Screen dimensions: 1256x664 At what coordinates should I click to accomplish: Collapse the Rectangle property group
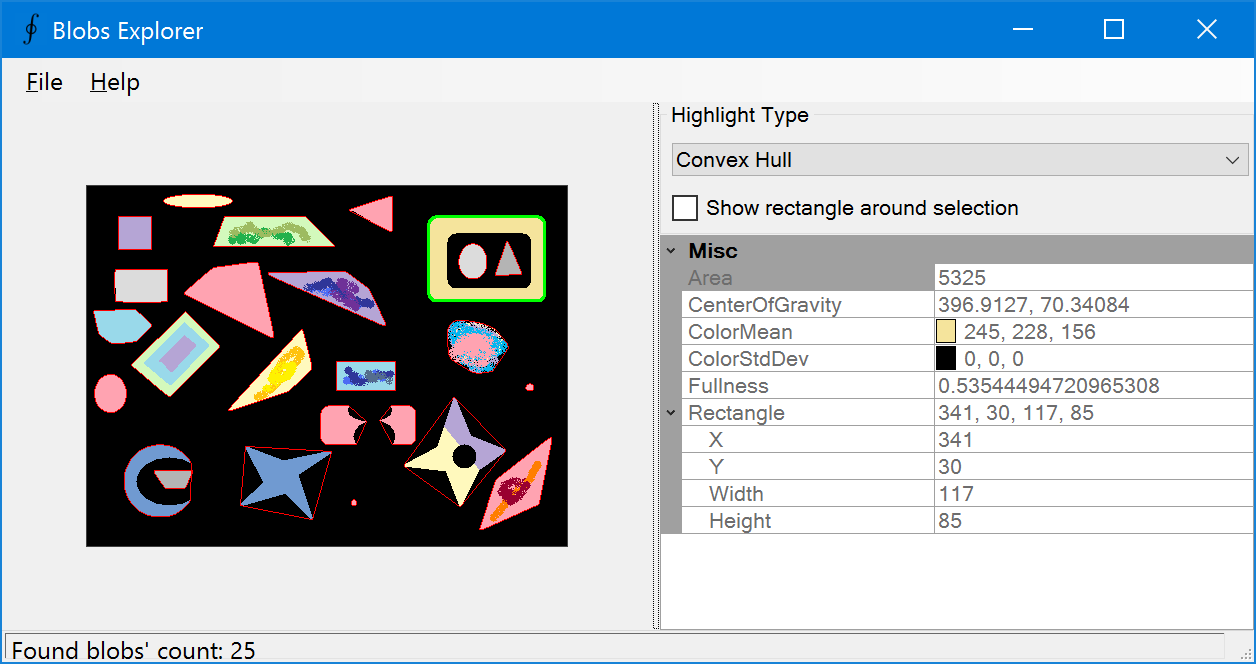tap(670, 412)
